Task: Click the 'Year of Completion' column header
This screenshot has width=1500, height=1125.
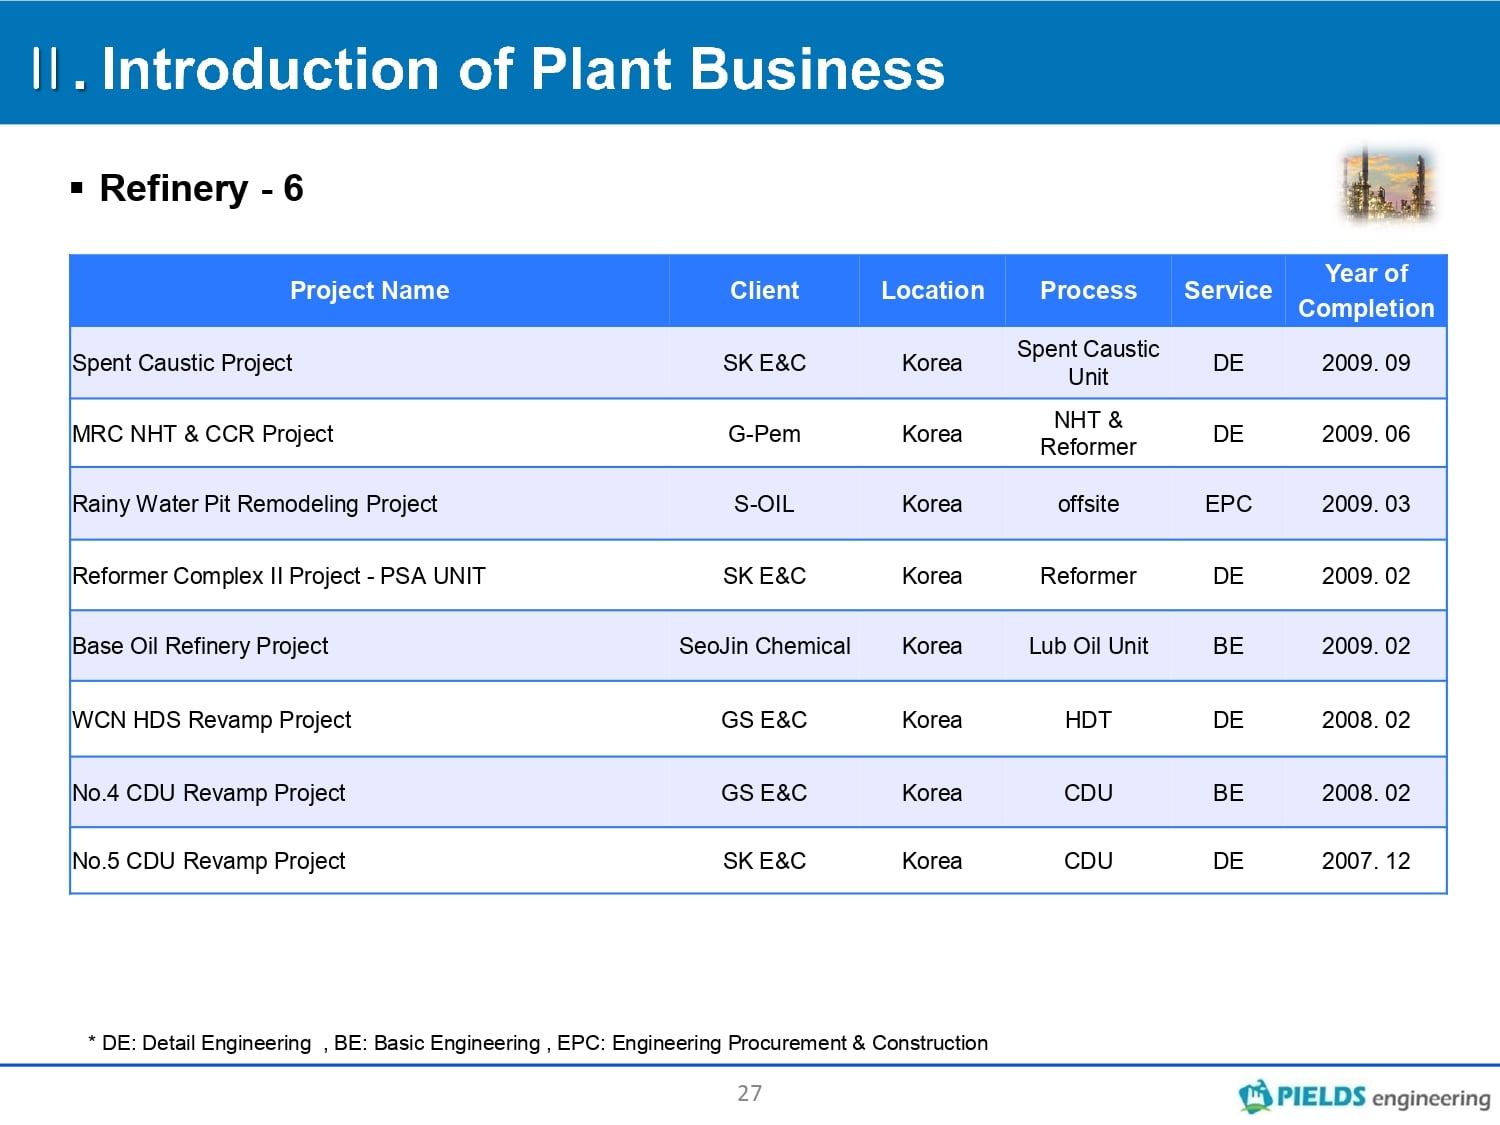Action: (1366, 291)
